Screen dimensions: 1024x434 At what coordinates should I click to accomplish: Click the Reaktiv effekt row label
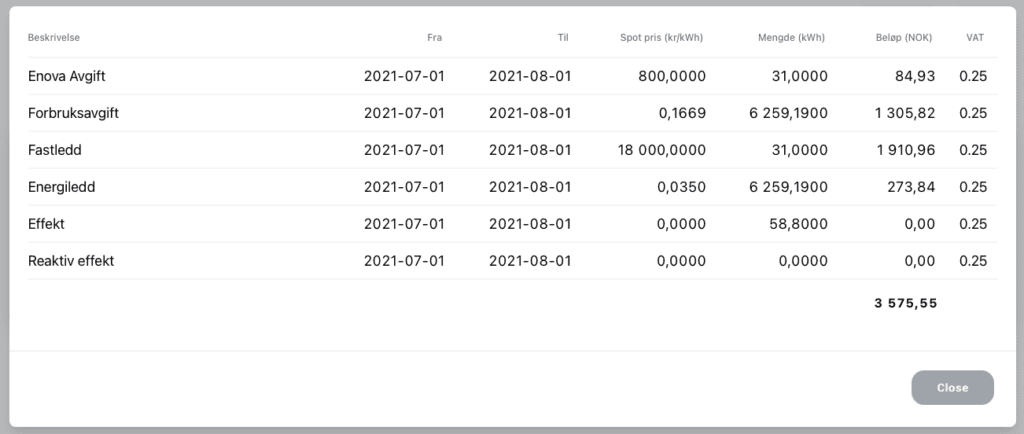pyautogui.click(x=71, y=261)
